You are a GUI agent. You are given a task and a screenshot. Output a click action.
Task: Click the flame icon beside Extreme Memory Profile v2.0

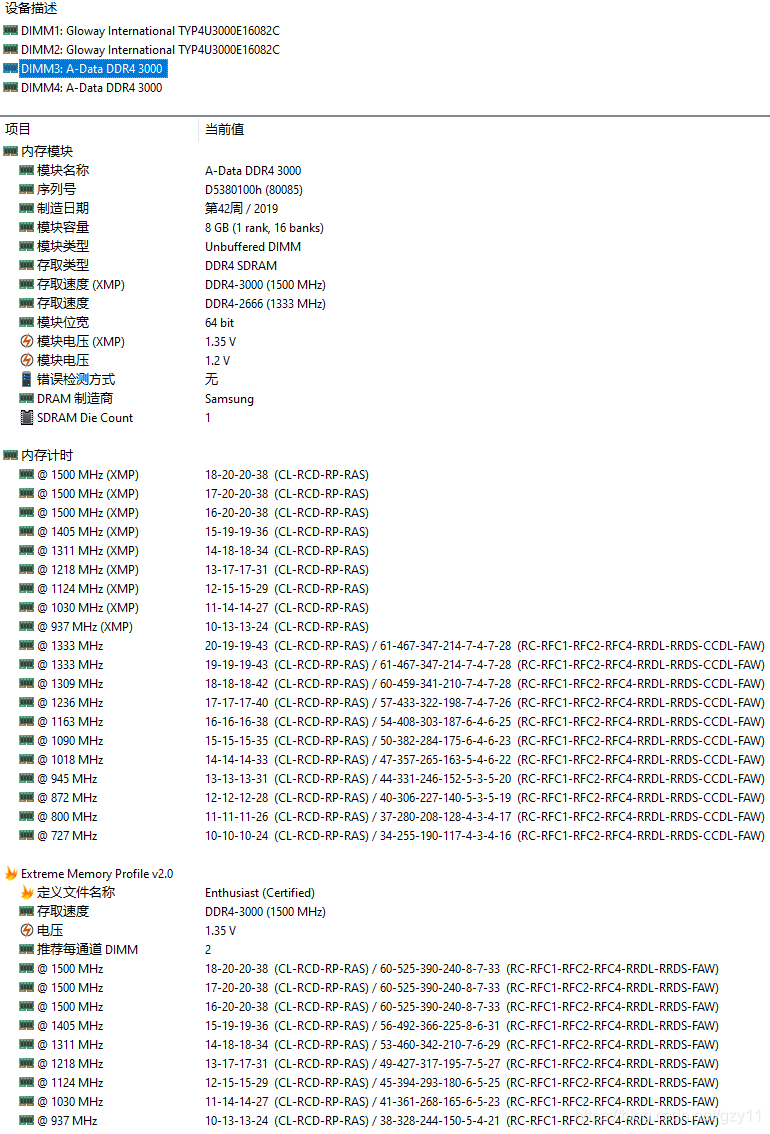click(11, 873)
